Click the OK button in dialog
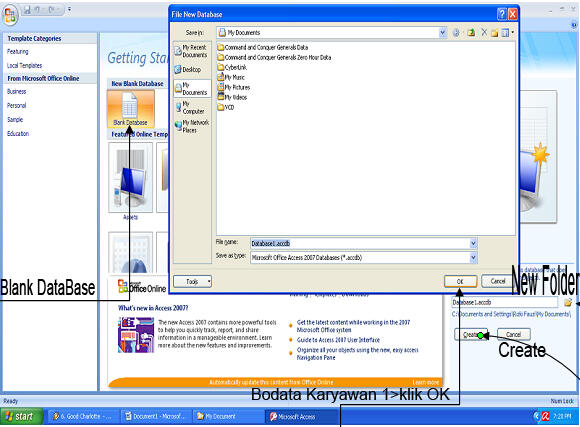 pyautogui.click(x=460, y=281)
